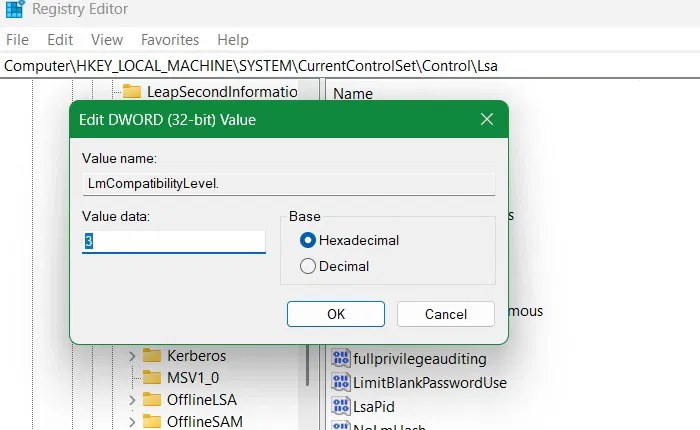
Task: Expand the Kerberos key
Action: tap(132, 356)
